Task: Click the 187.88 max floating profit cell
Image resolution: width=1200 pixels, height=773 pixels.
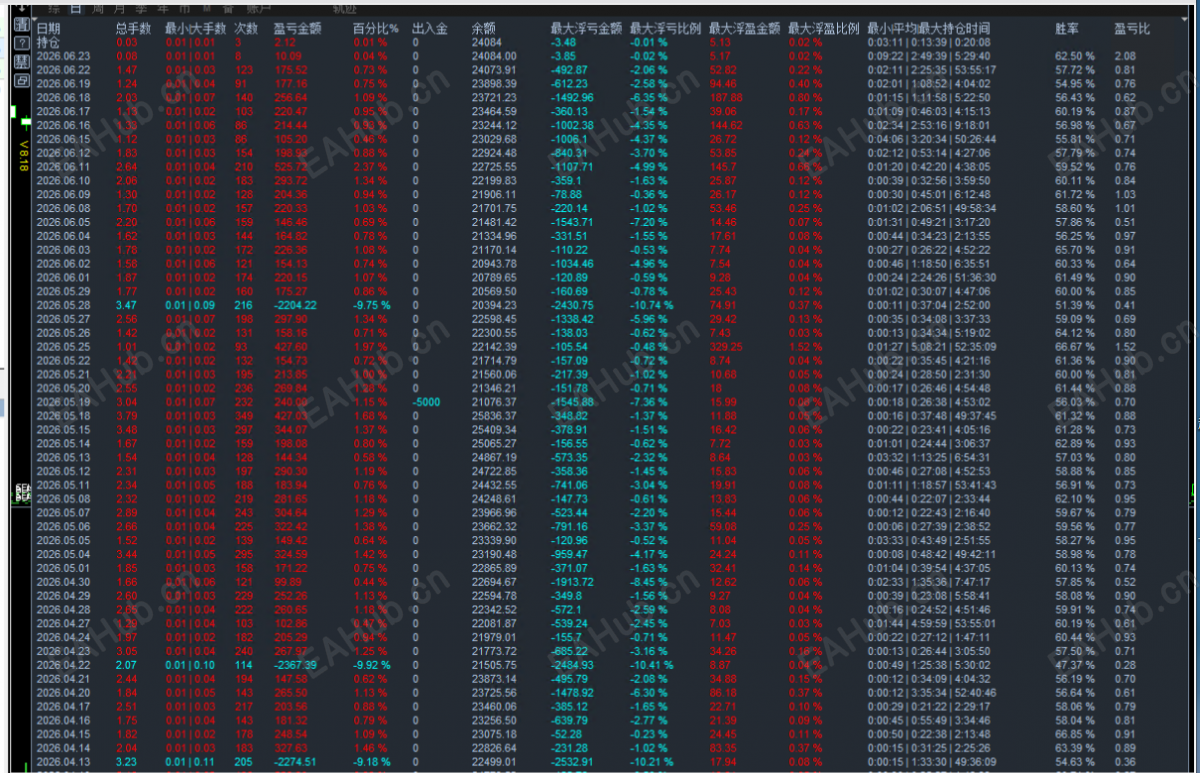Action: [725, 98]
